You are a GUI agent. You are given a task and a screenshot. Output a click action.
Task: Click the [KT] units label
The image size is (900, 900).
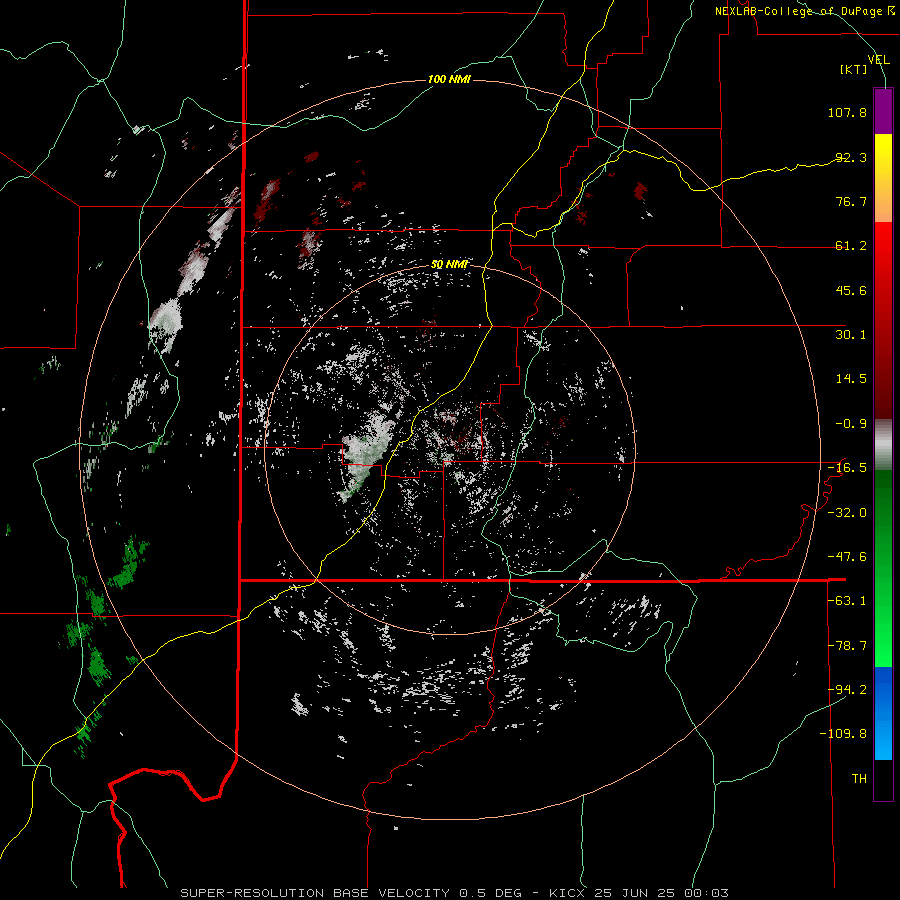click(854, 69)
